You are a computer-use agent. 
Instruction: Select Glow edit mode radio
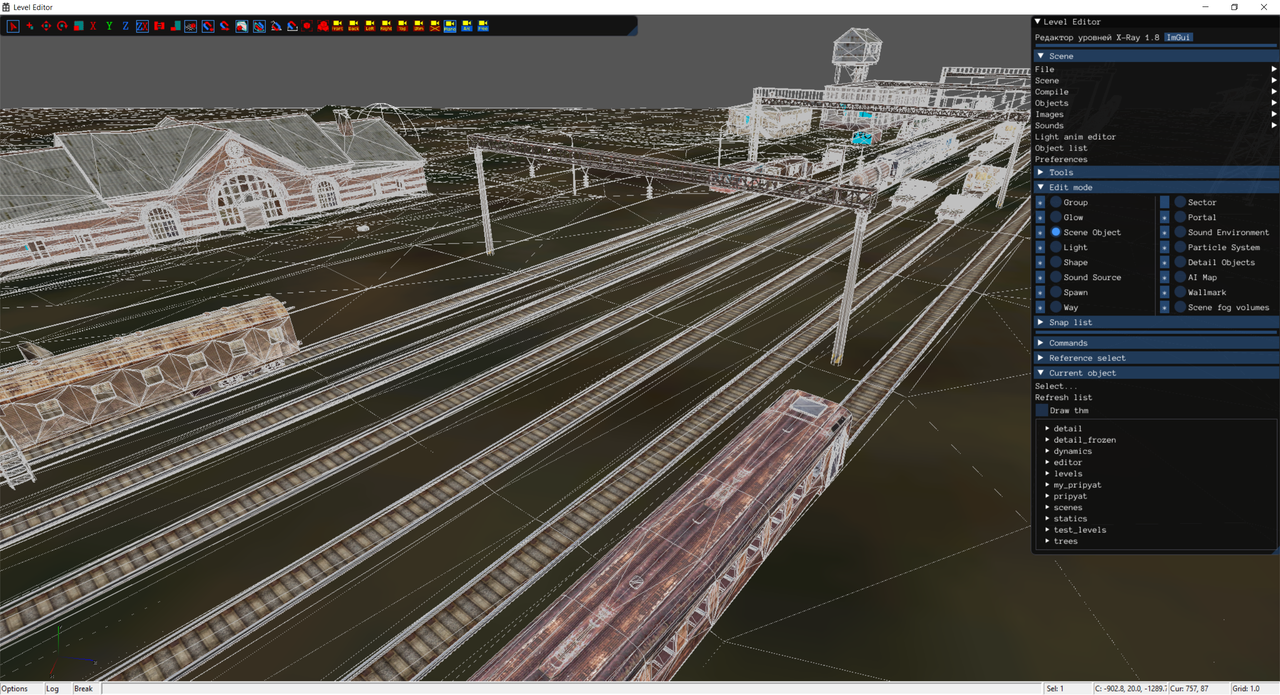[x=1056, y=217]
